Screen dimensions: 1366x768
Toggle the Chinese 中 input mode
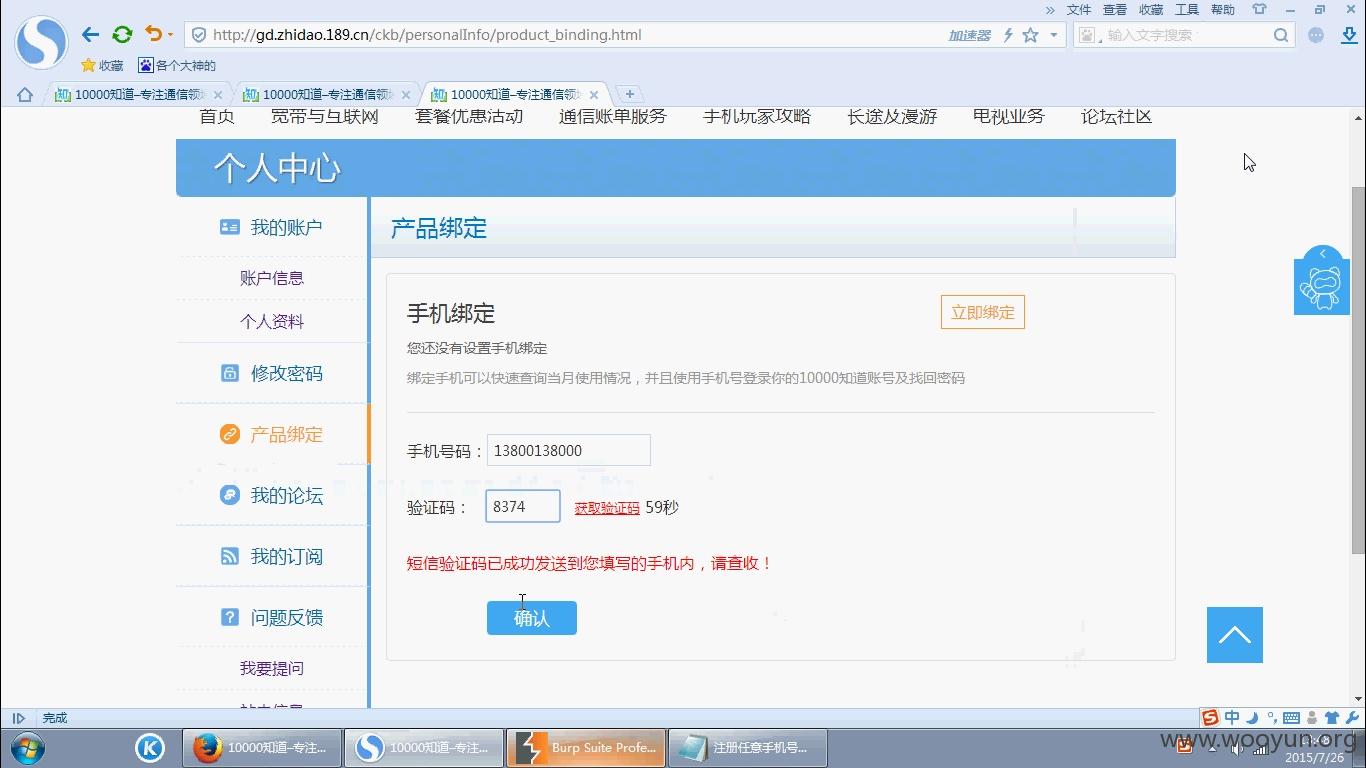tap(1232, 717)
